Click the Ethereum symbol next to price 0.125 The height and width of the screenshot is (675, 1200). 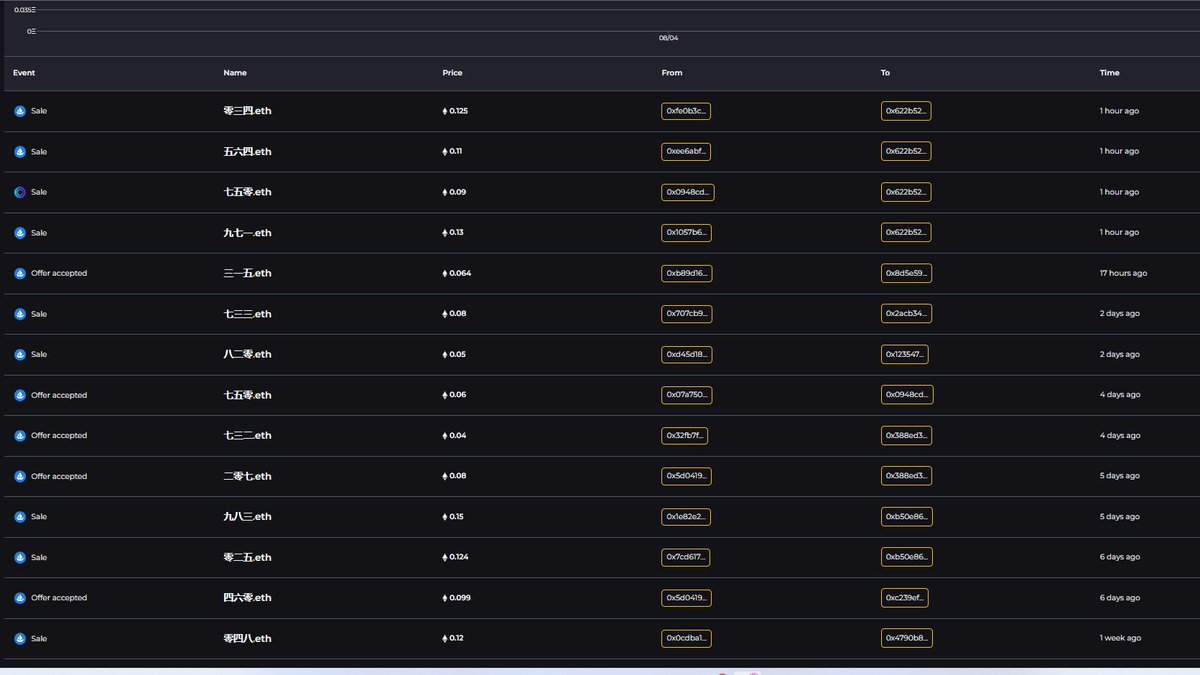click(x=445, y=111)
